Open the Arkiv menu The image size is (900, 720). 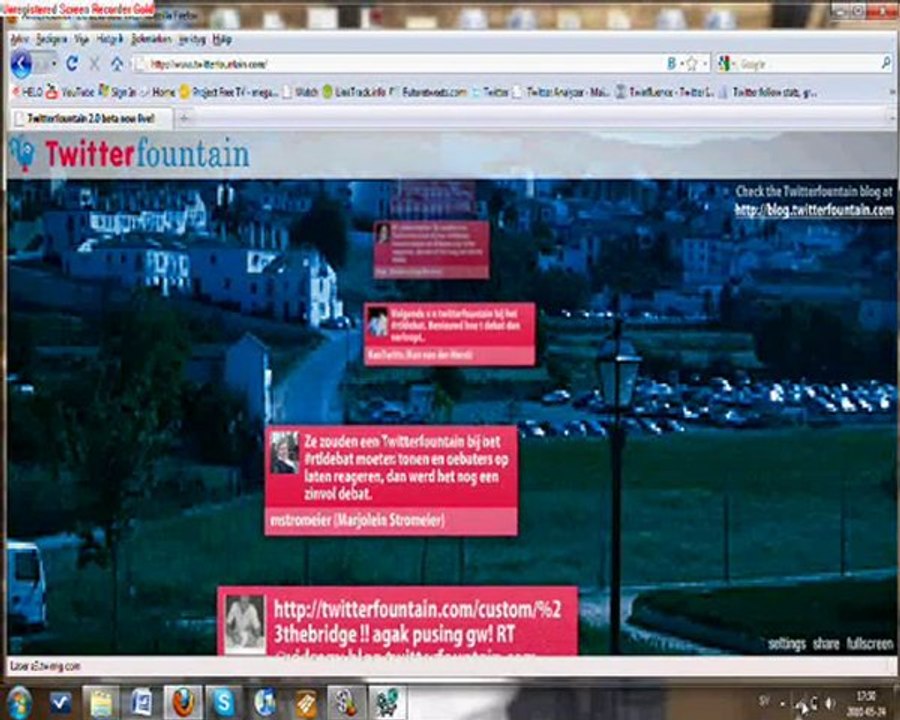19,40
